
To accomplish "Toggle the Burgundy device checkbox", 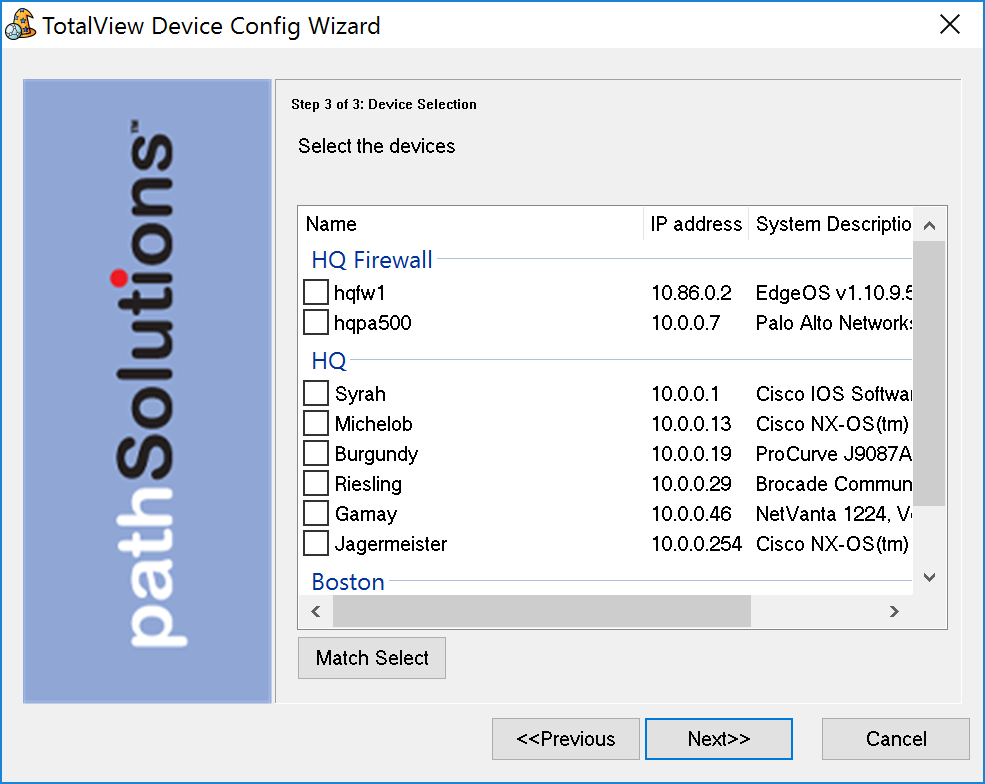I will click(316, 454).
